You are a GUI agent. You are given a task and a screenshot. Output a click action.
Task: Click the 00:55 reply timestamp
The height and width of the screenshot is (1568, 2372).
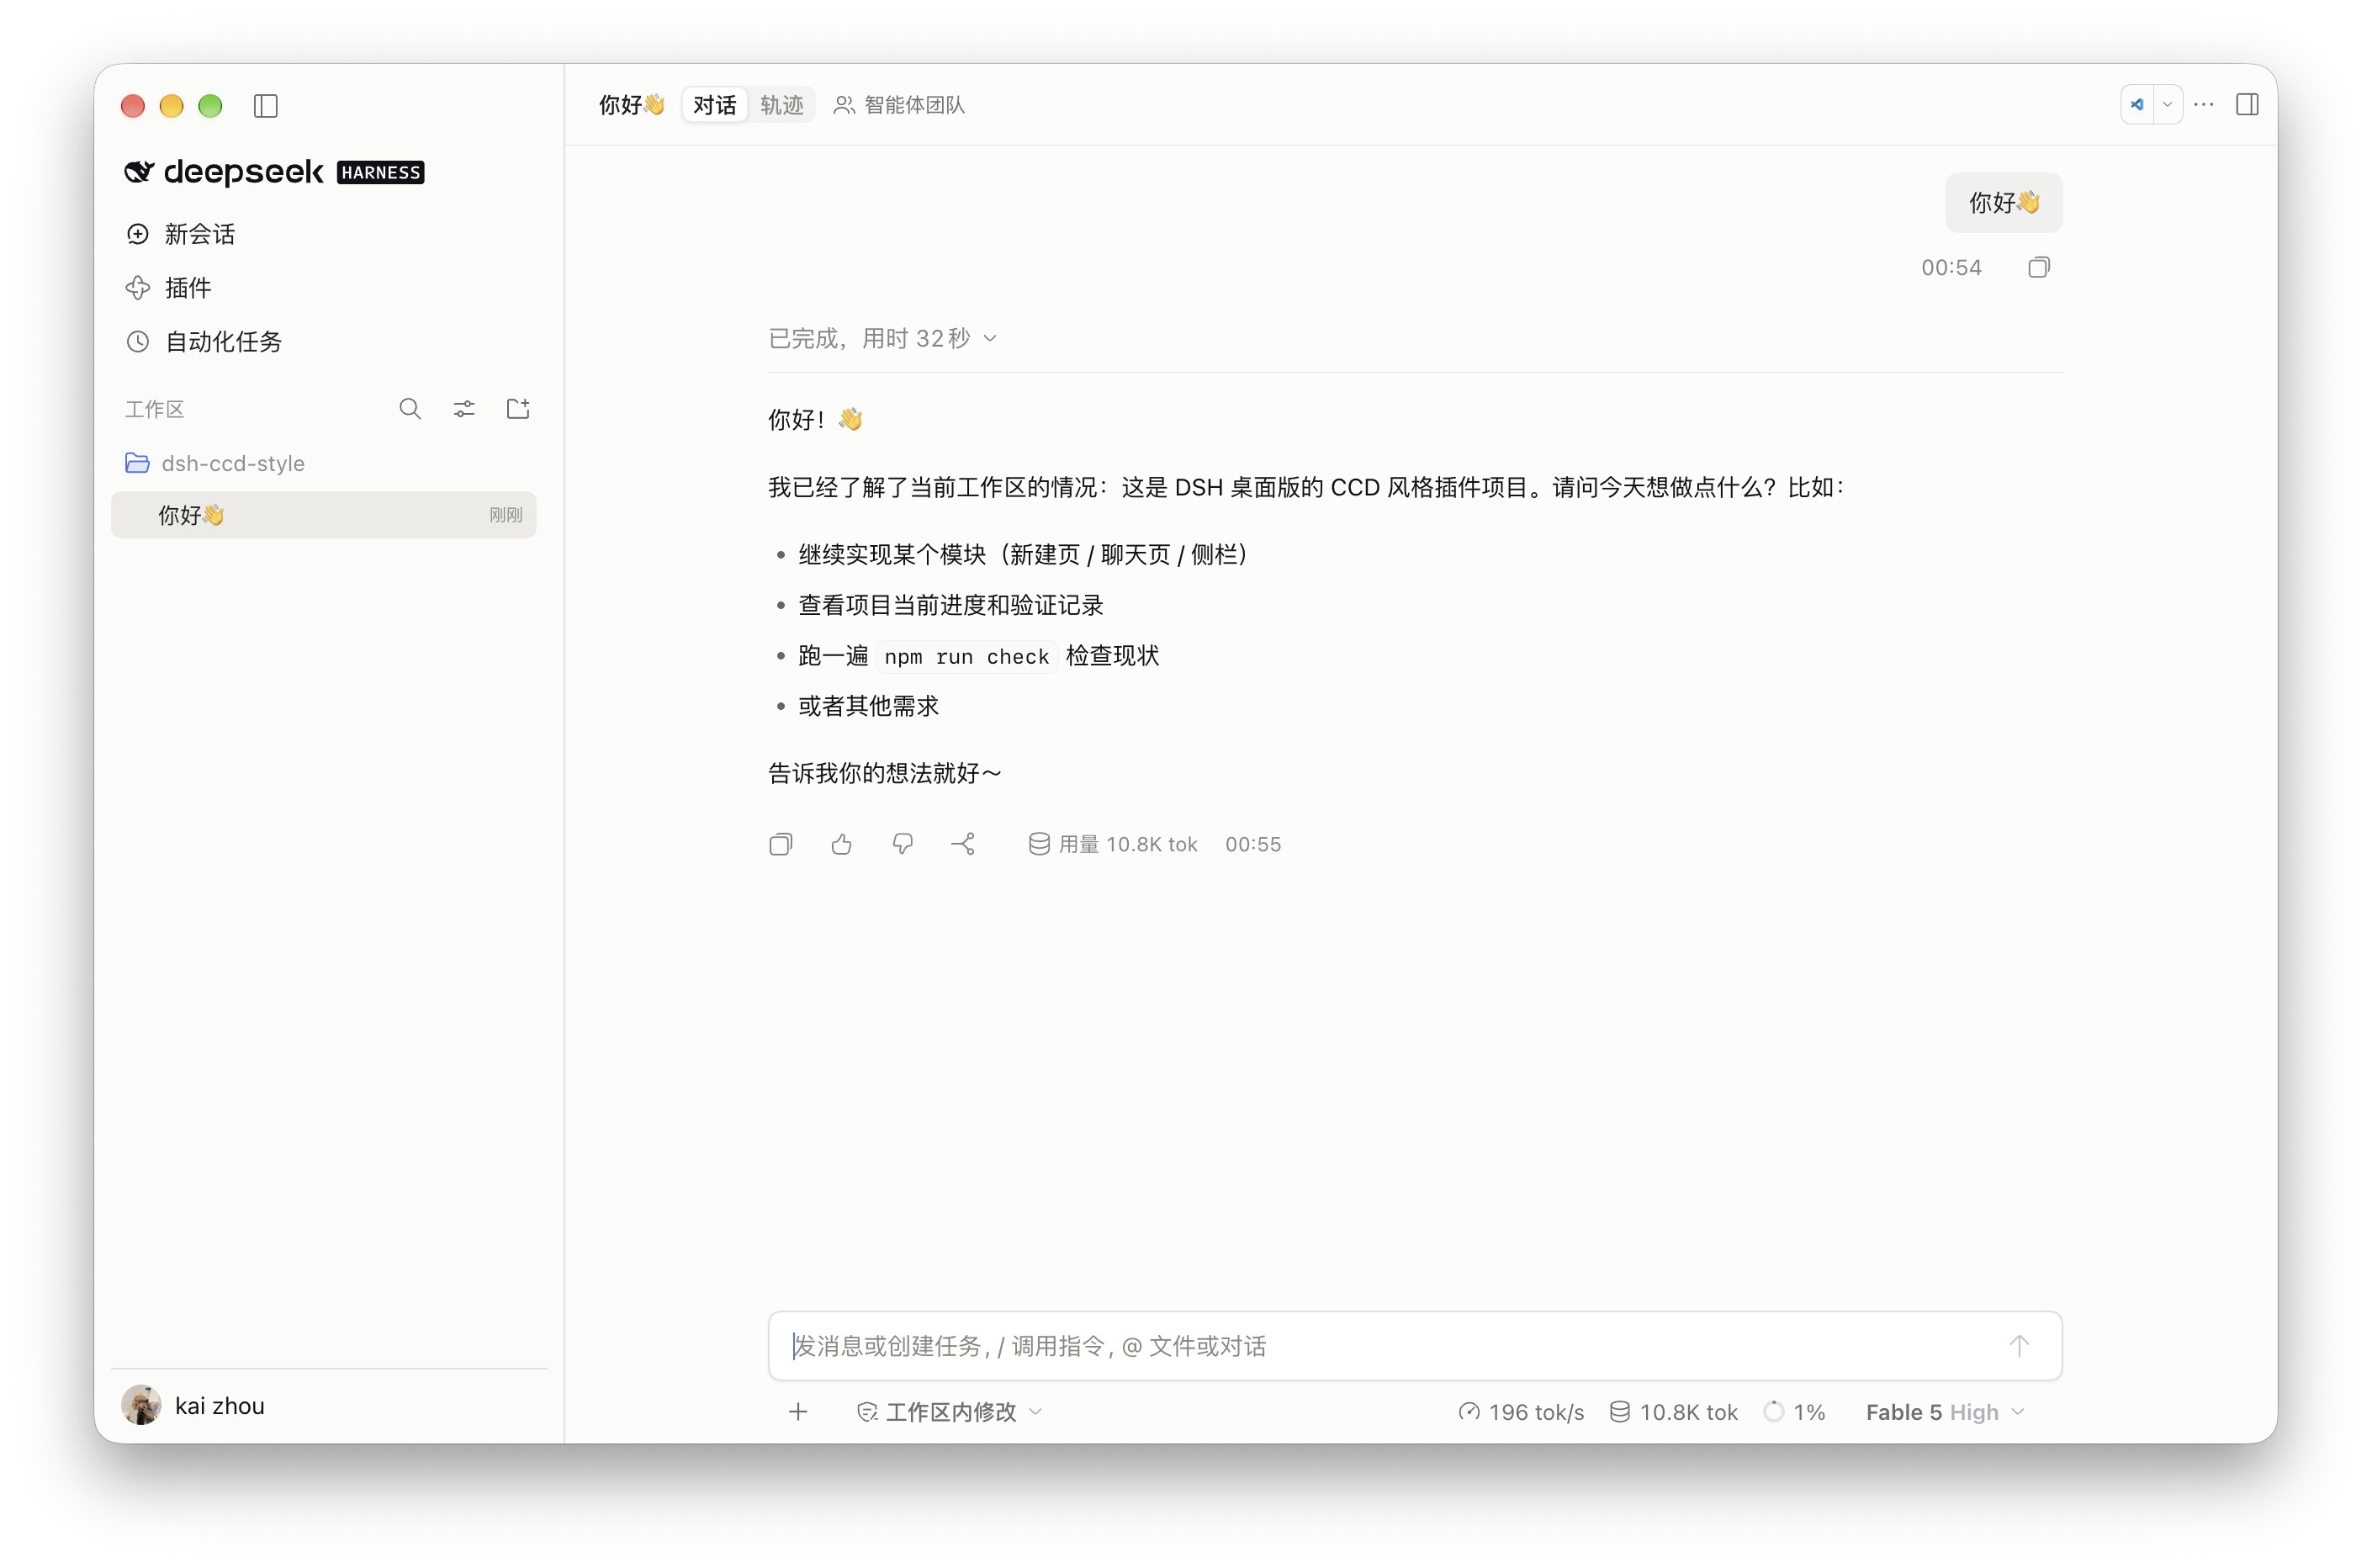pyautogui.click(x=1253, y=845)
